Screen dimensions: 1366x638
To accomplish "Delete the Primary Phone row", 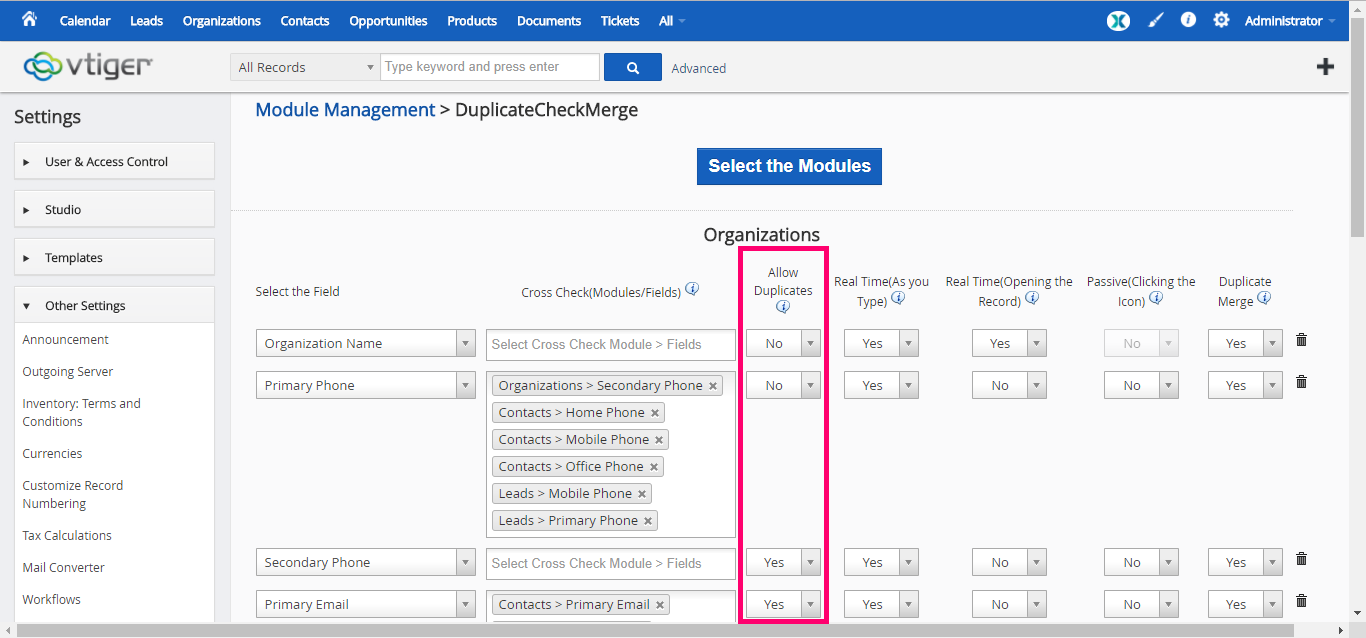I will pos(1301,382).
